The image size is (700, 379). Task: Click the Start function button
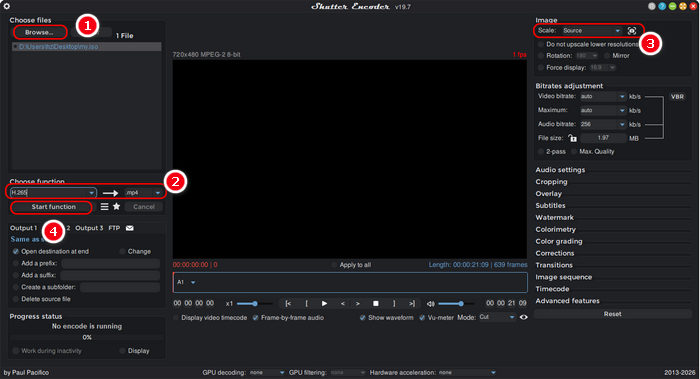[x=54, y=207]
